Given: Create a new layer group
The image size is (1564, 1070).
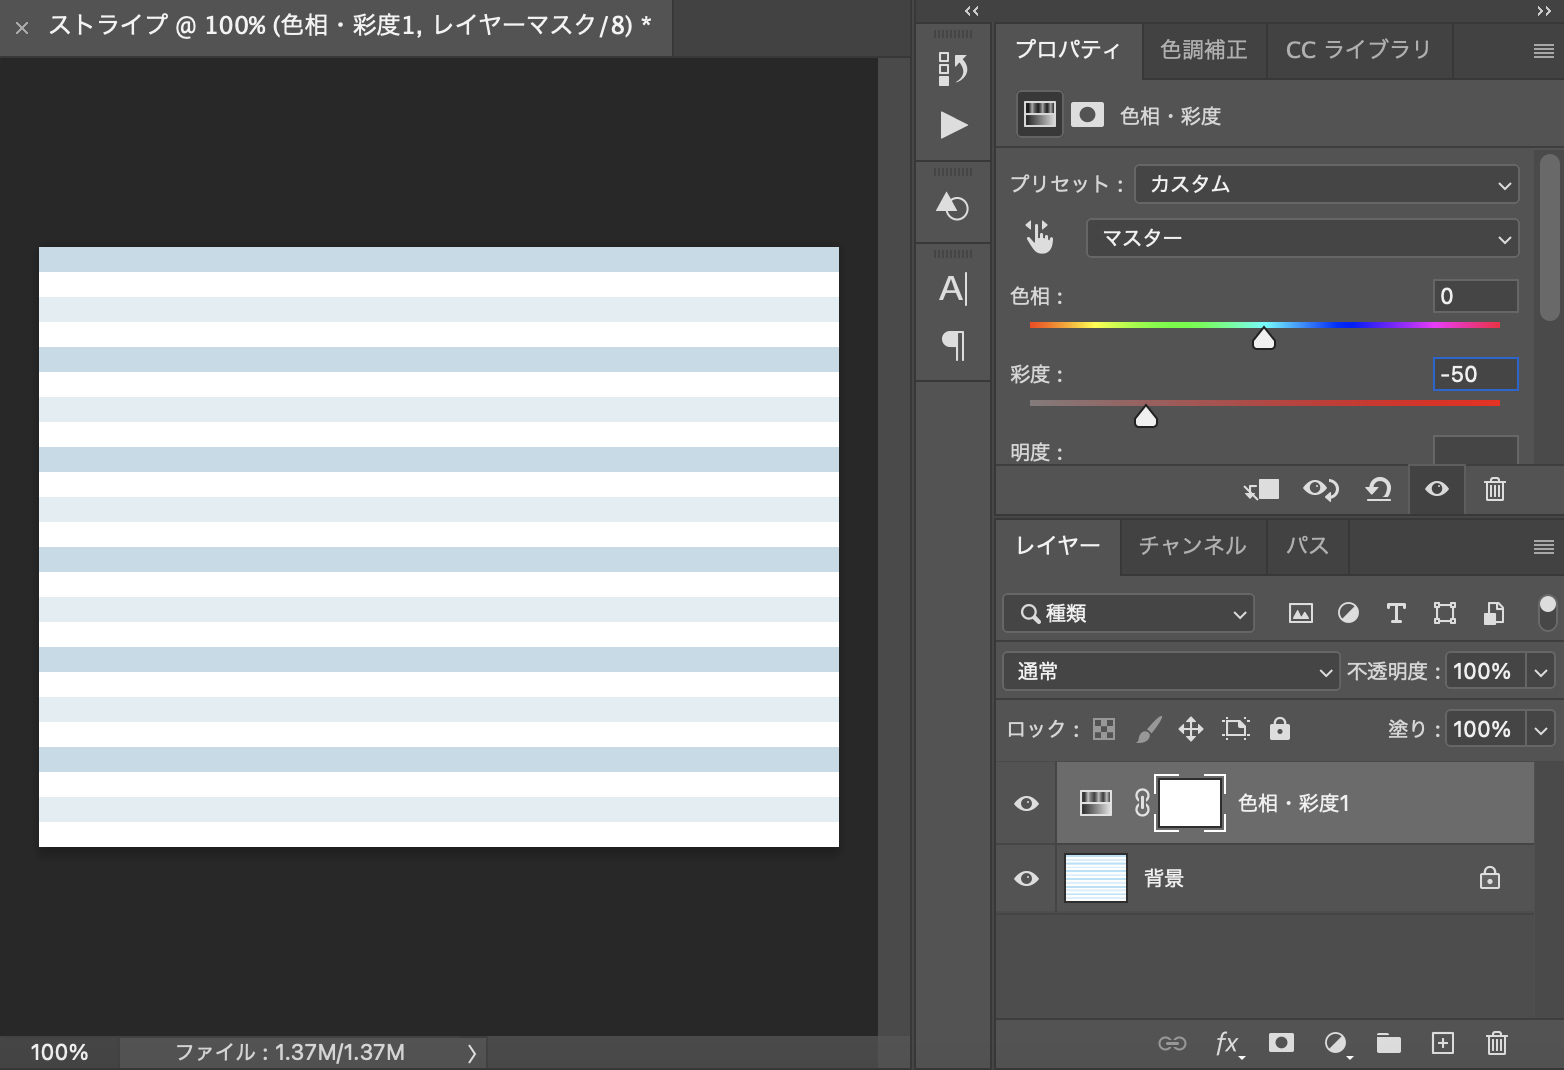Looking at the screenshot, I should tap(1389, 1044).
